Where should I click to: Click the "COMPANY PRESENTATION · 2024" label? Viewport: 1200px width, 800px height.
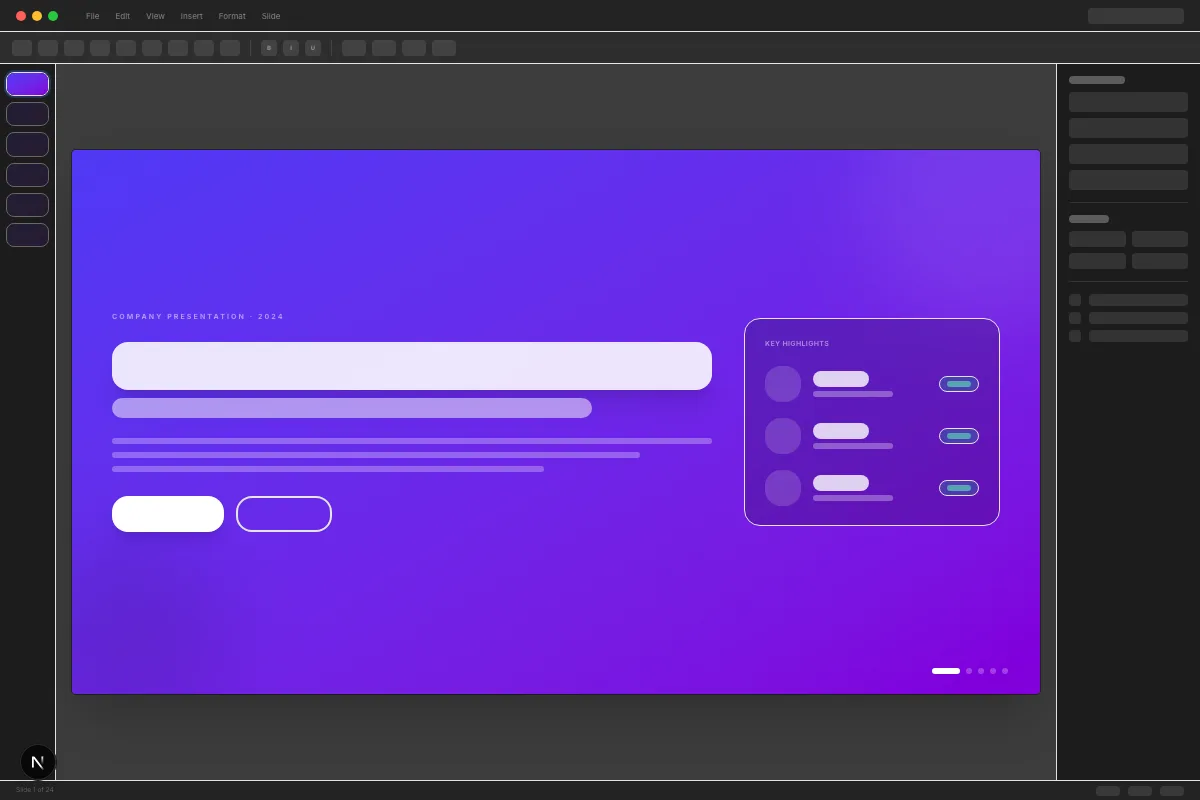click(198, 316)
